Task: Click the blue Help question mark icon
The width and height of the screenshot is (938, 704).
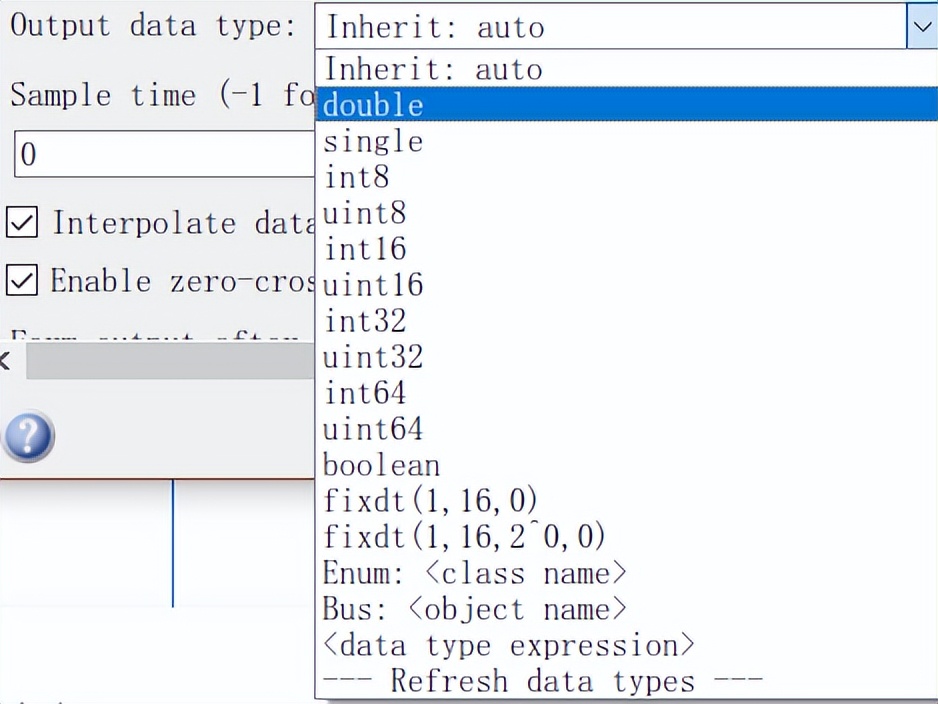Action: [29, 437]
